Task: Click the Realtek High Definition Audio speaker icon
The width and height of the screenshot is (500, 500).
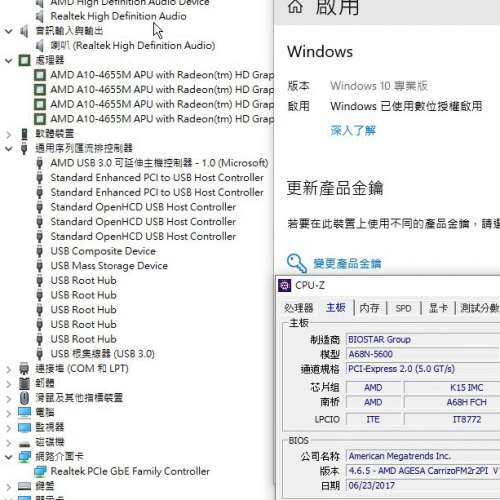Action: click(x=40, y=16)
